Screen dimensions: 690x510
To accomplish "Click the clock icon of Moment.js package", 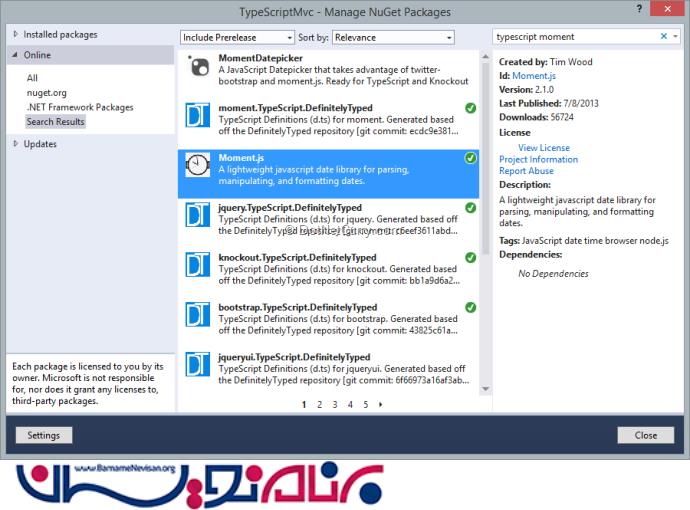I will point(198,165).
